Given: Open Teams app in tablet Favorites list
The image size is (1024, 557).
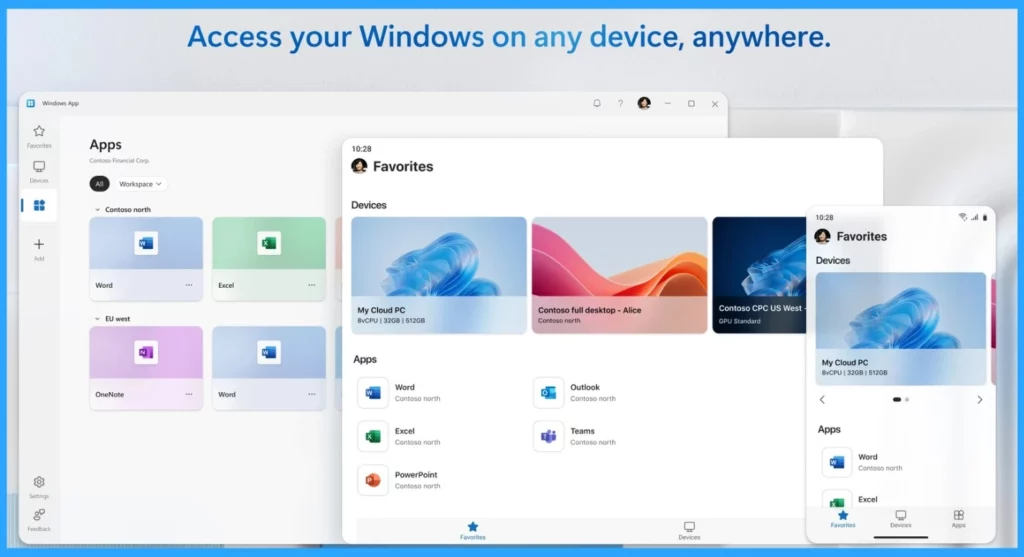Looking at the screenshot, I should 575,436.
